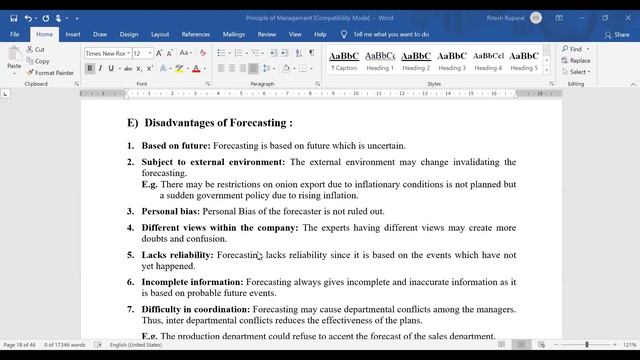
Task: Copy the selected text
Action: (x=38, y=61)
